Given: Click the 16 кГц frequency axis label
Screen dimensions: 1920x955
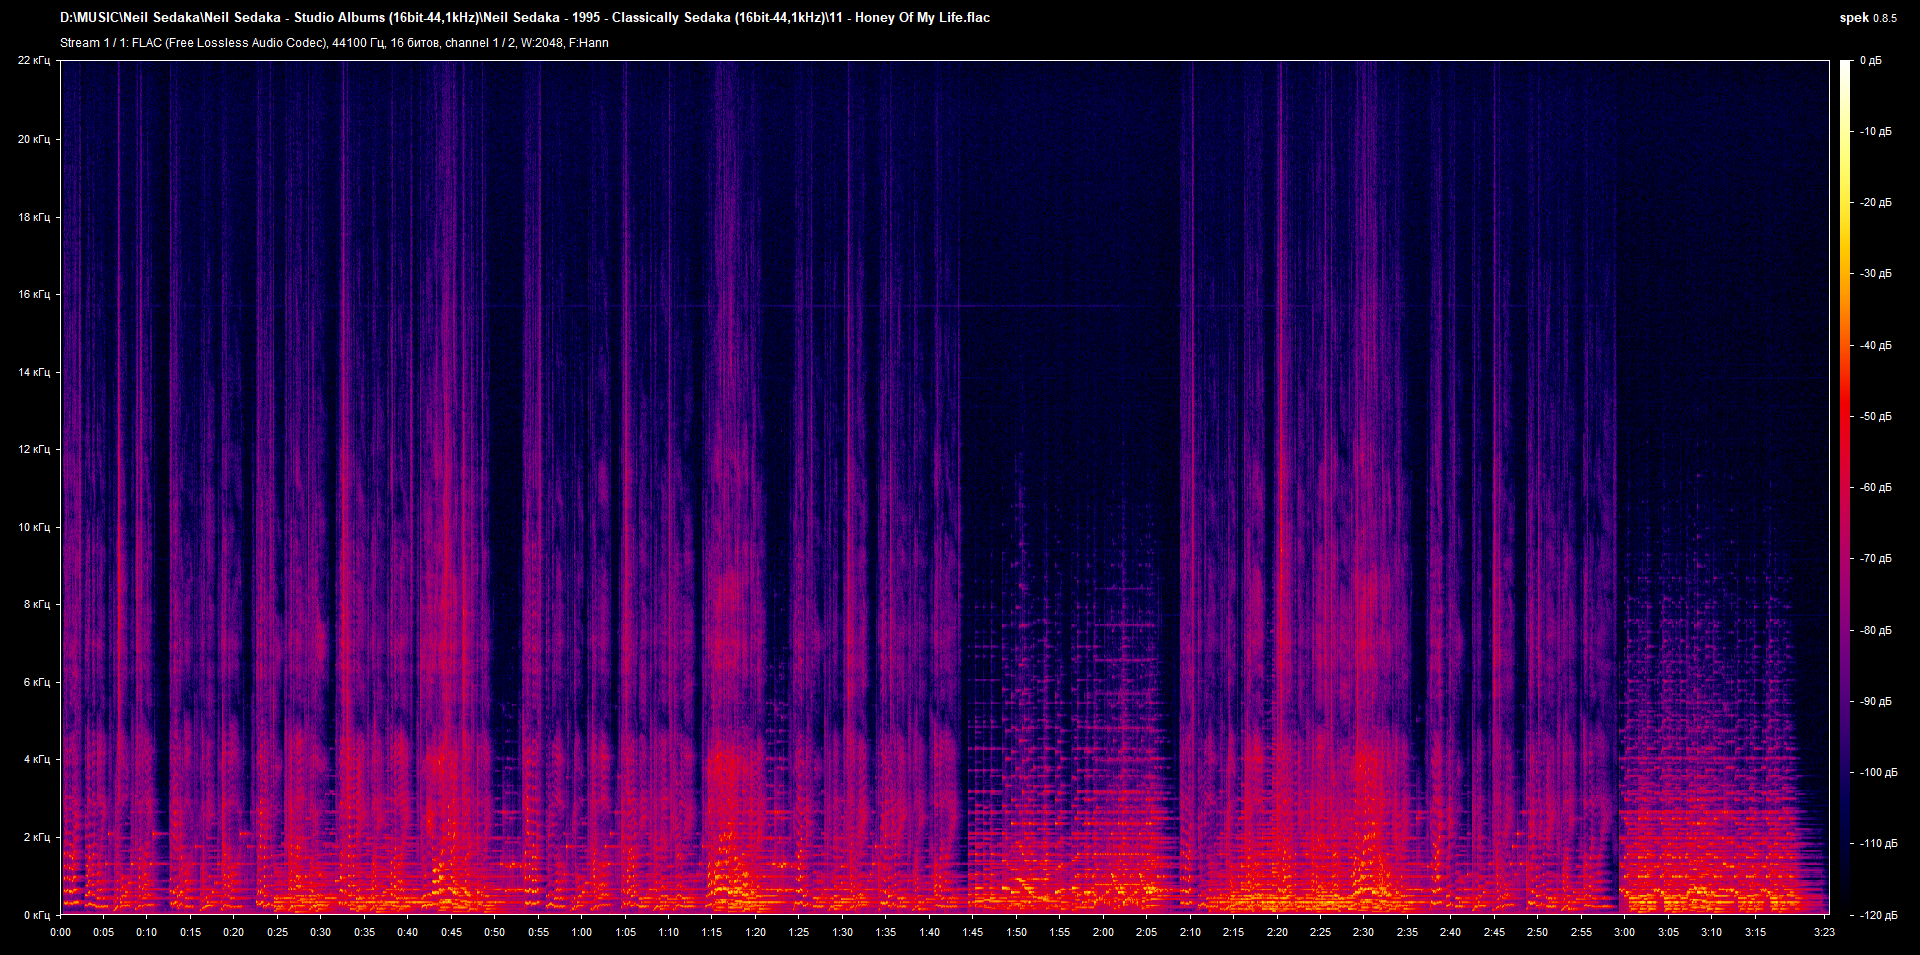Looking at the screenshot, I should click(x=34, y=294).
